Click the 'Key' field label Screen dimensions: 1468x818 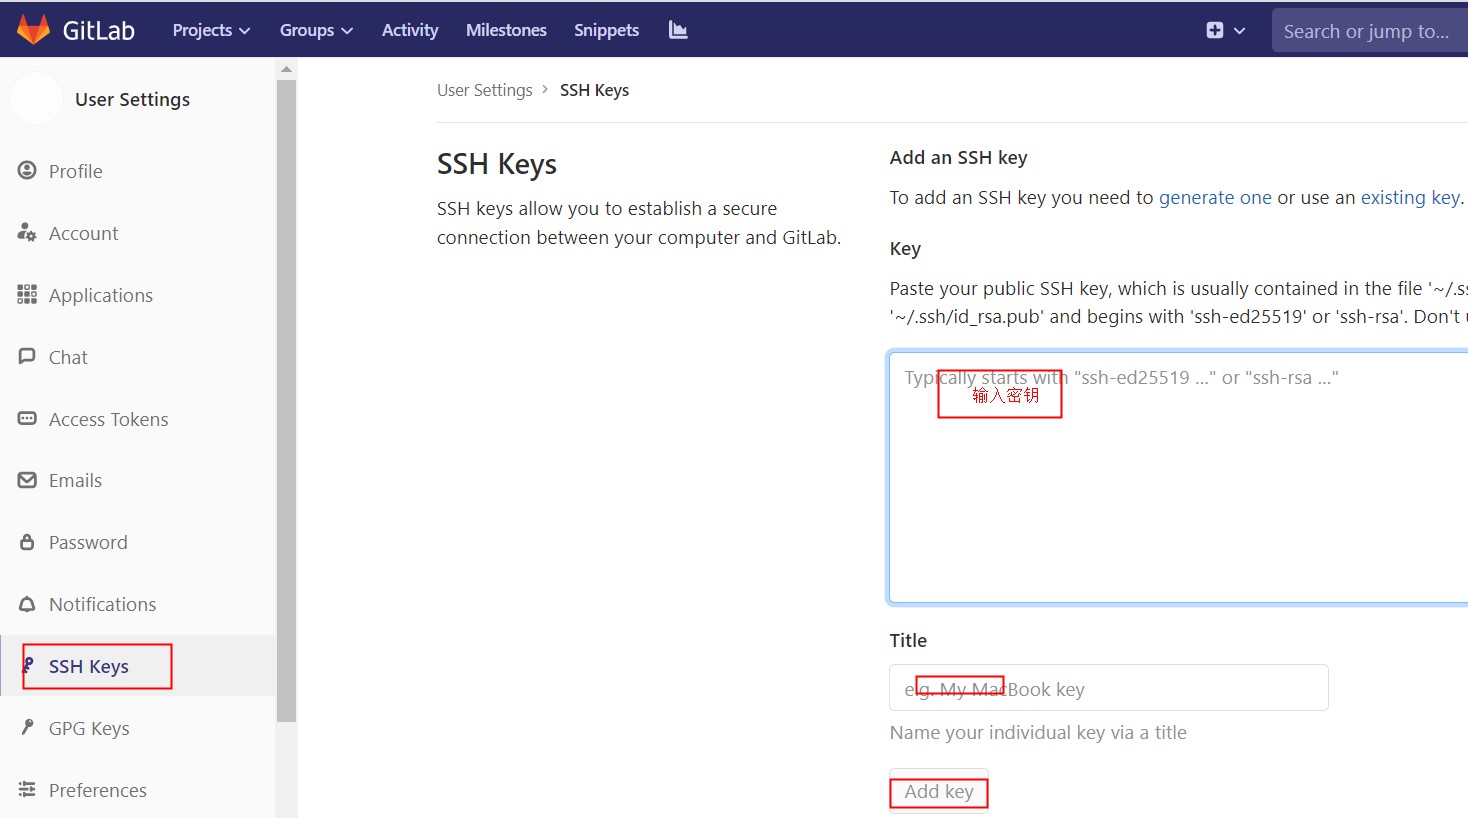905,248
